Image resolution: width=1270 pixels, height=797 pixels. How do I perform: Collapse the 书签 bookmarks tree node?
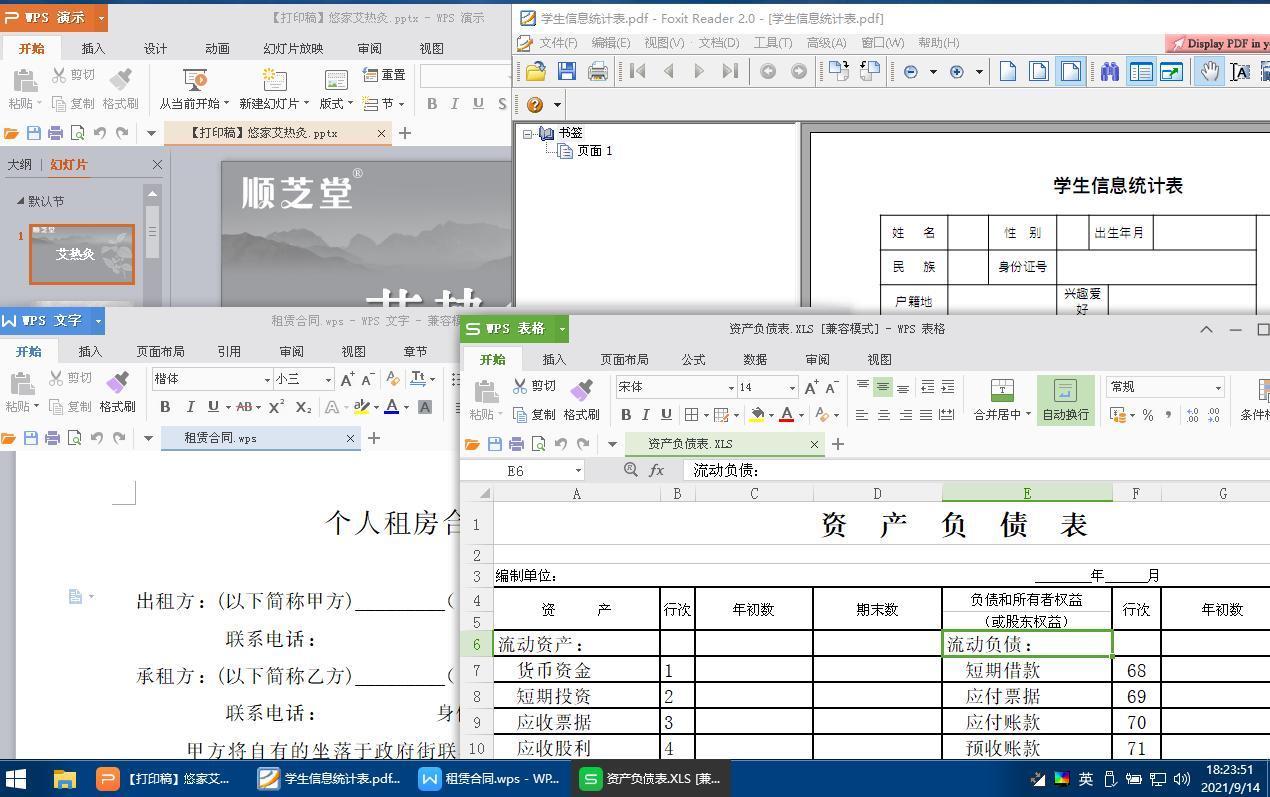pos(528,133)
